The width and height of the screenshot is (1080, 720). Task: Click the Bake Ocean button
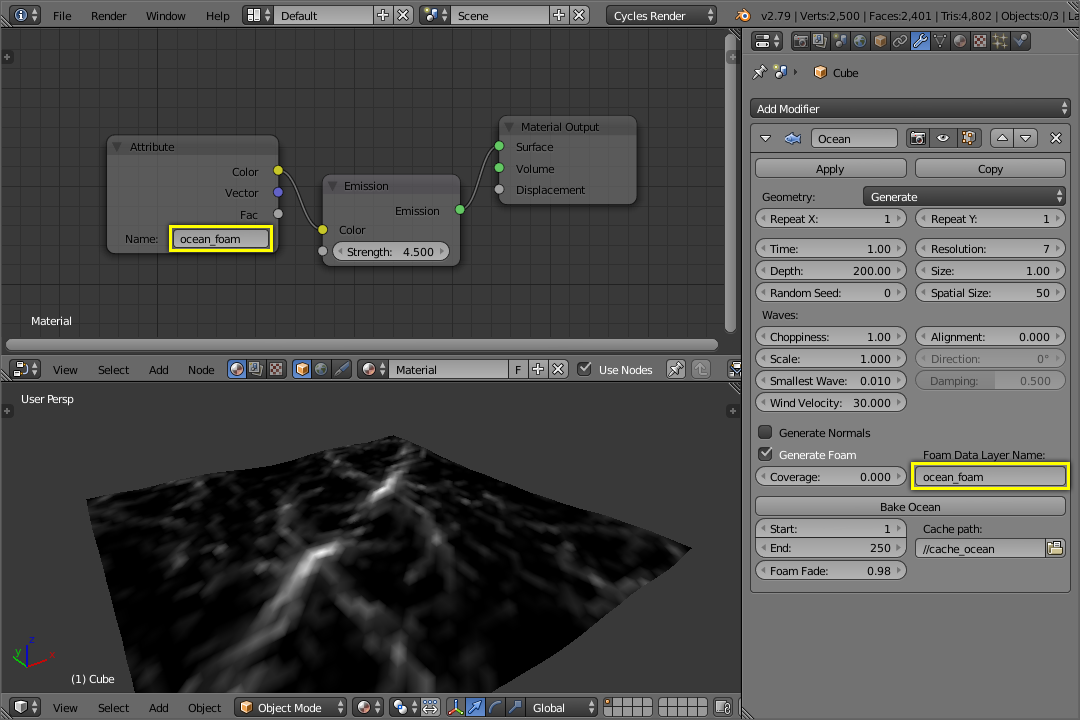(x=910, y=507)
